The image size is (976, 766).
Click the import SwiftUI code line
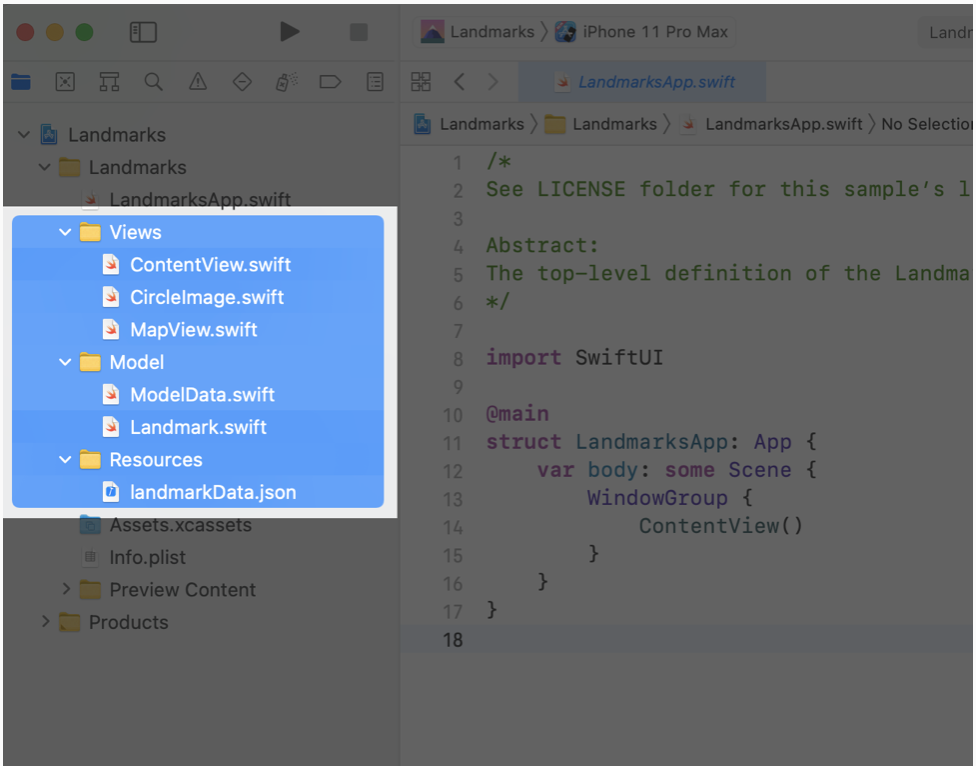(x=574, y=358)
